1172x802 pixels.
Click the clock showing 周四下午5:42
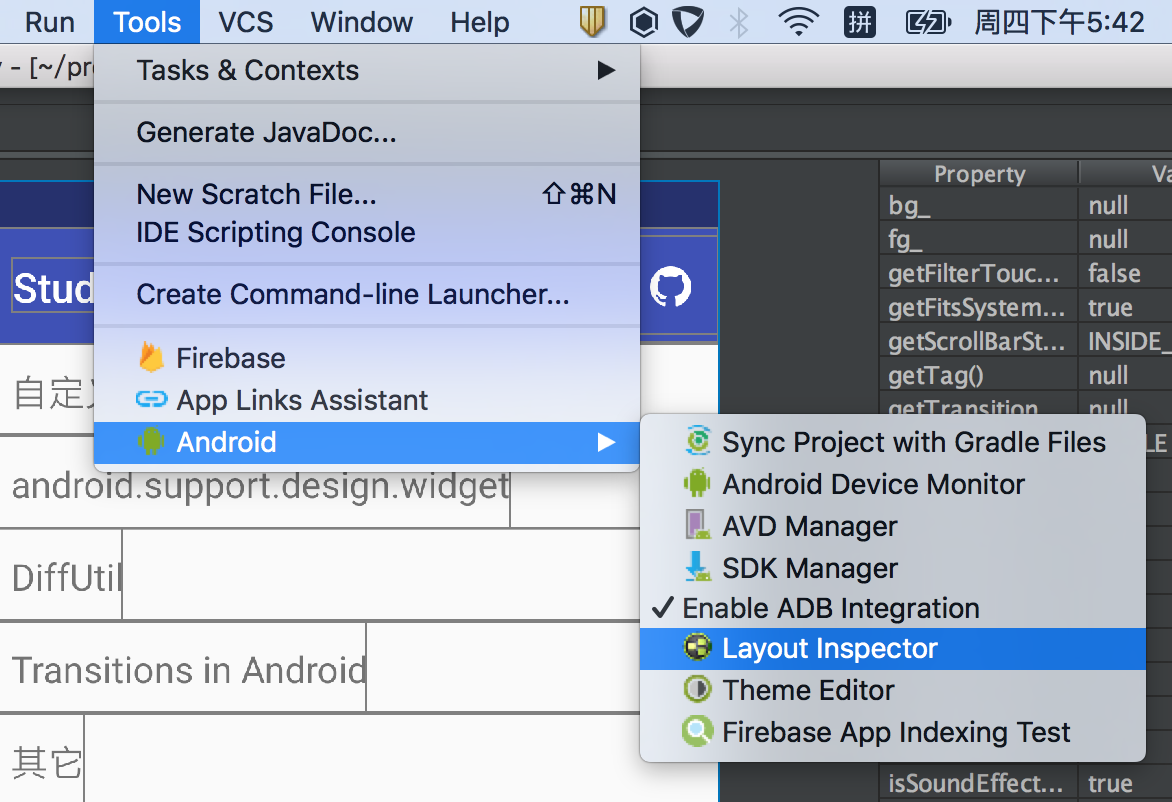click(x=1059, y=22)
